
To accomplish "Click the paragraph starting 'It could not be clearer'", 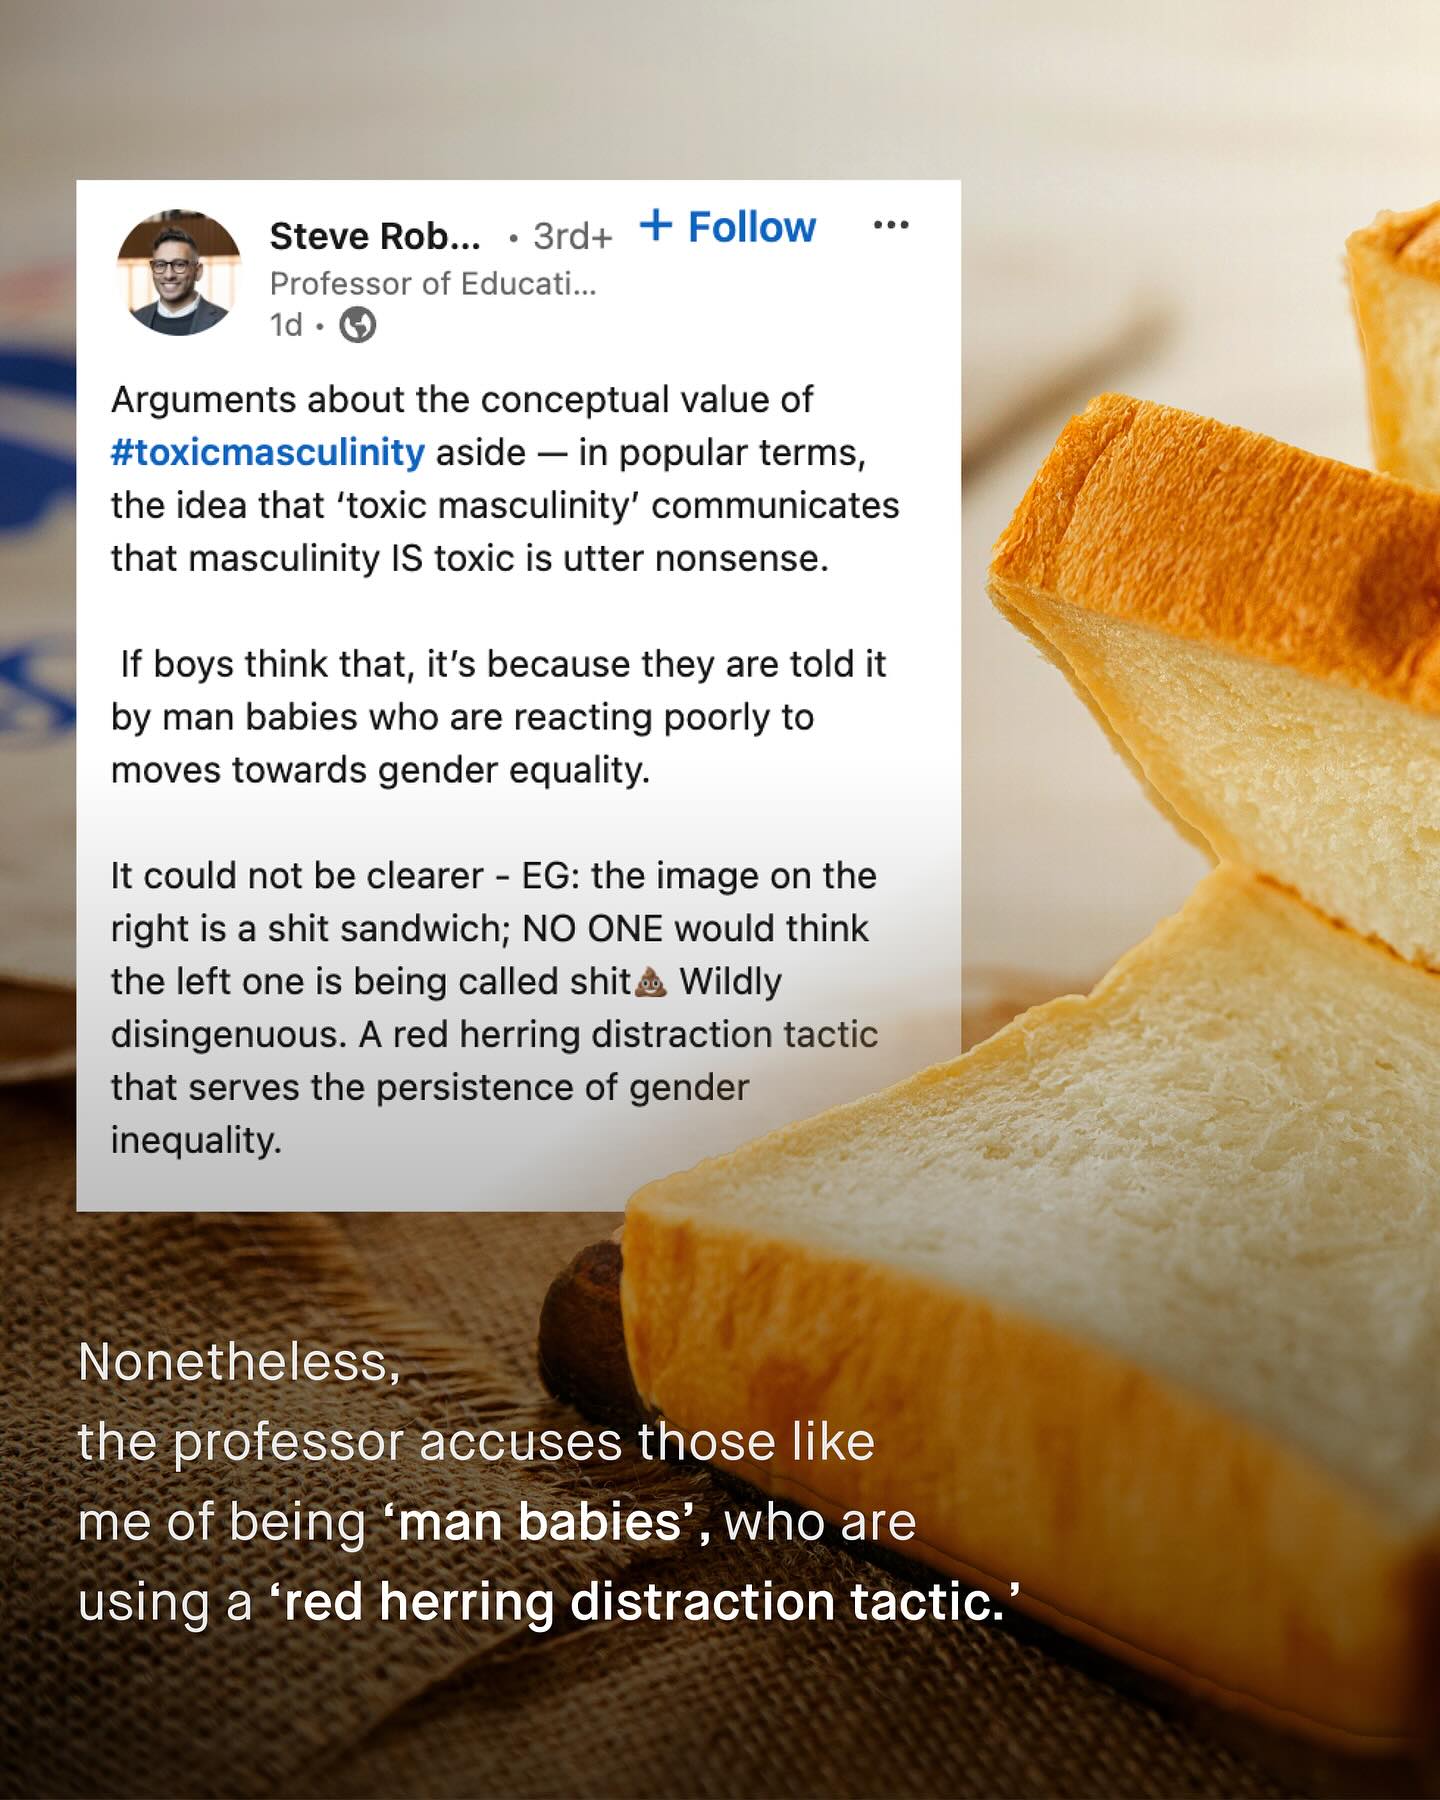I will pos(494,1007).
